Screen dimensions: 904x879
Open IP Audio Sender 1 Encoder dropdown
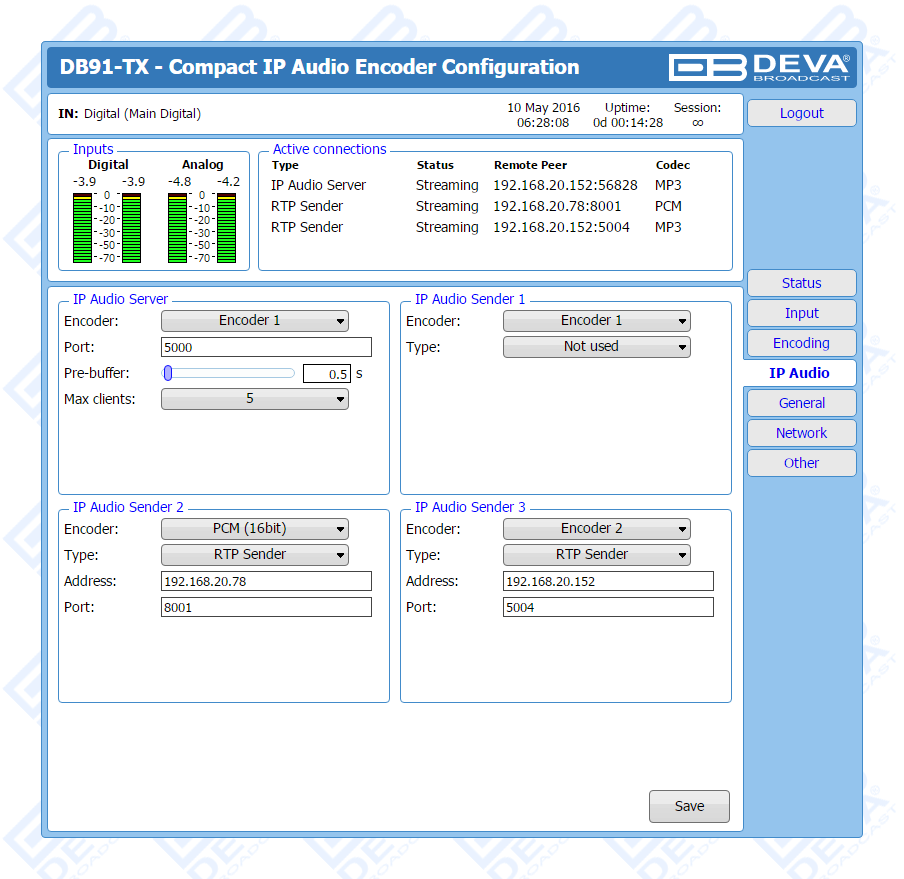pyautogui.click(x=597, y=321)
